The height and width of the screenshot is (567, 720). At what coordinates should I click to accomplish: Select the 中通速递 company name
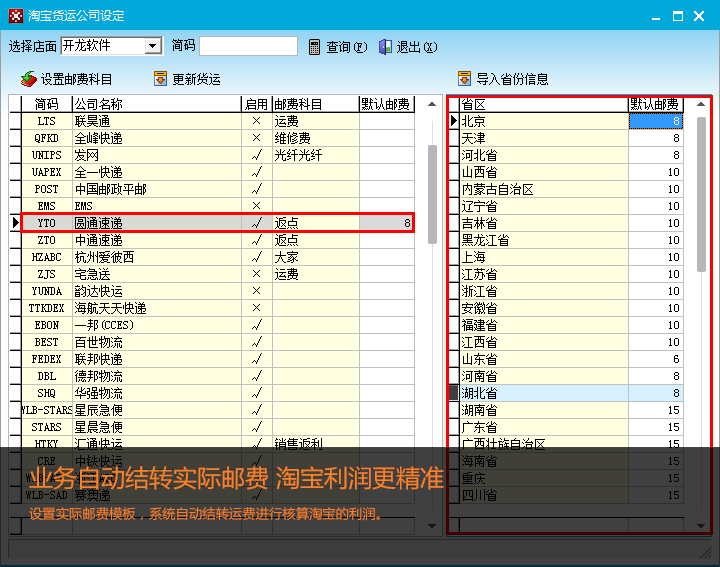(x=98, y=240)
